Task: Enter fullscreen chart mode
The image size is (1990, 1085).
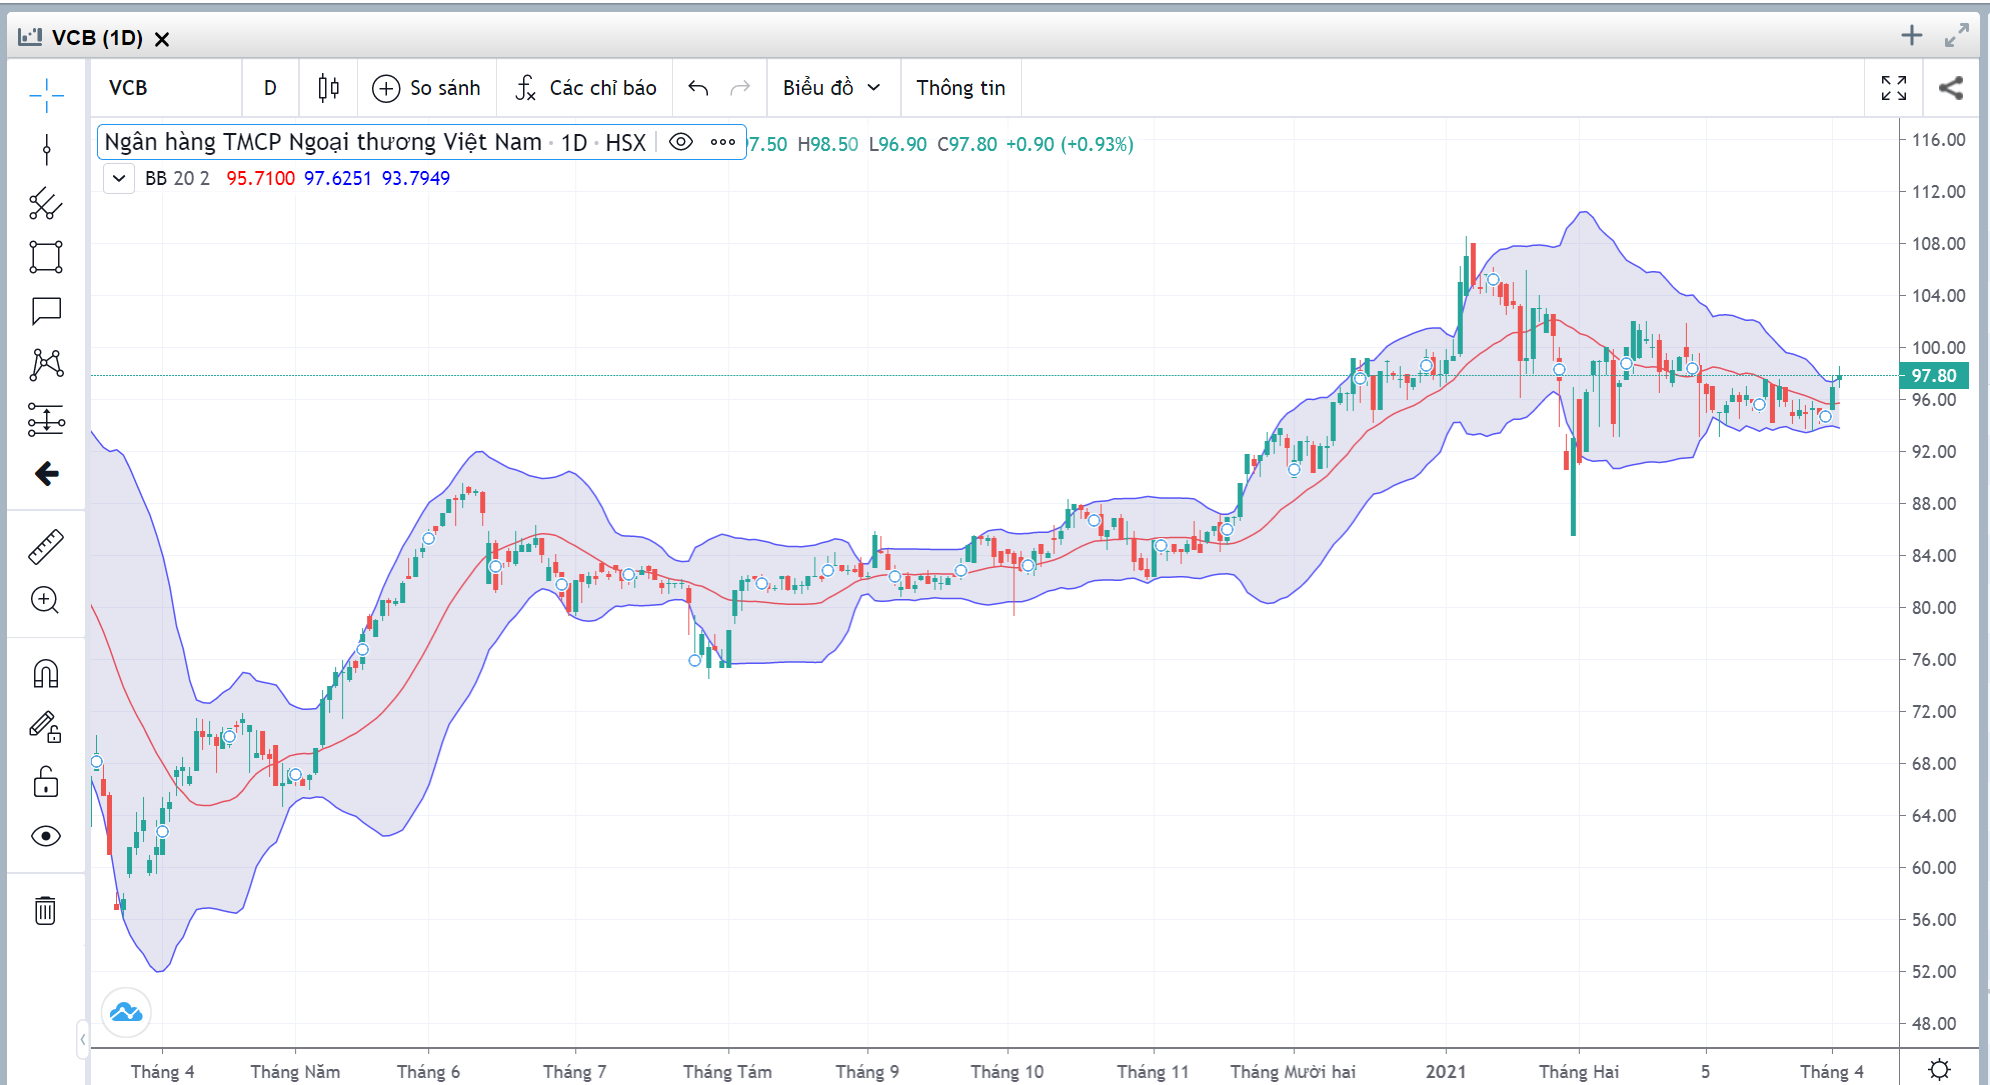Action: click(x=1894, y=88)
